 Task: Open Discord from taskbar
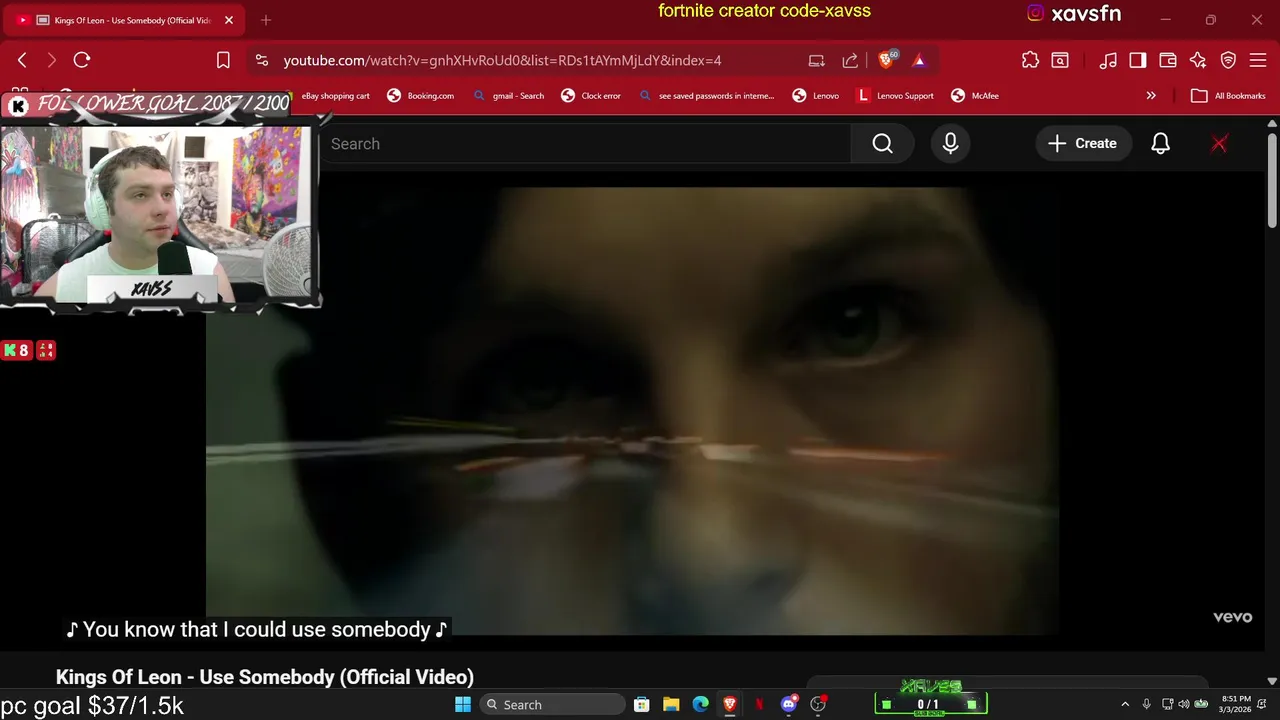789,705
